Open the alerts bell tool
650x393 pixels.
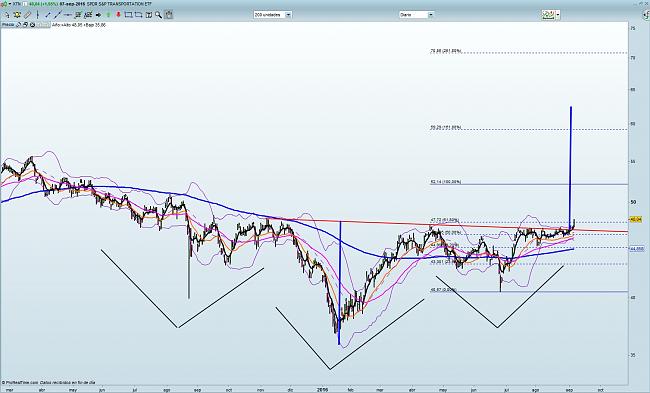(x=17, y=15)
